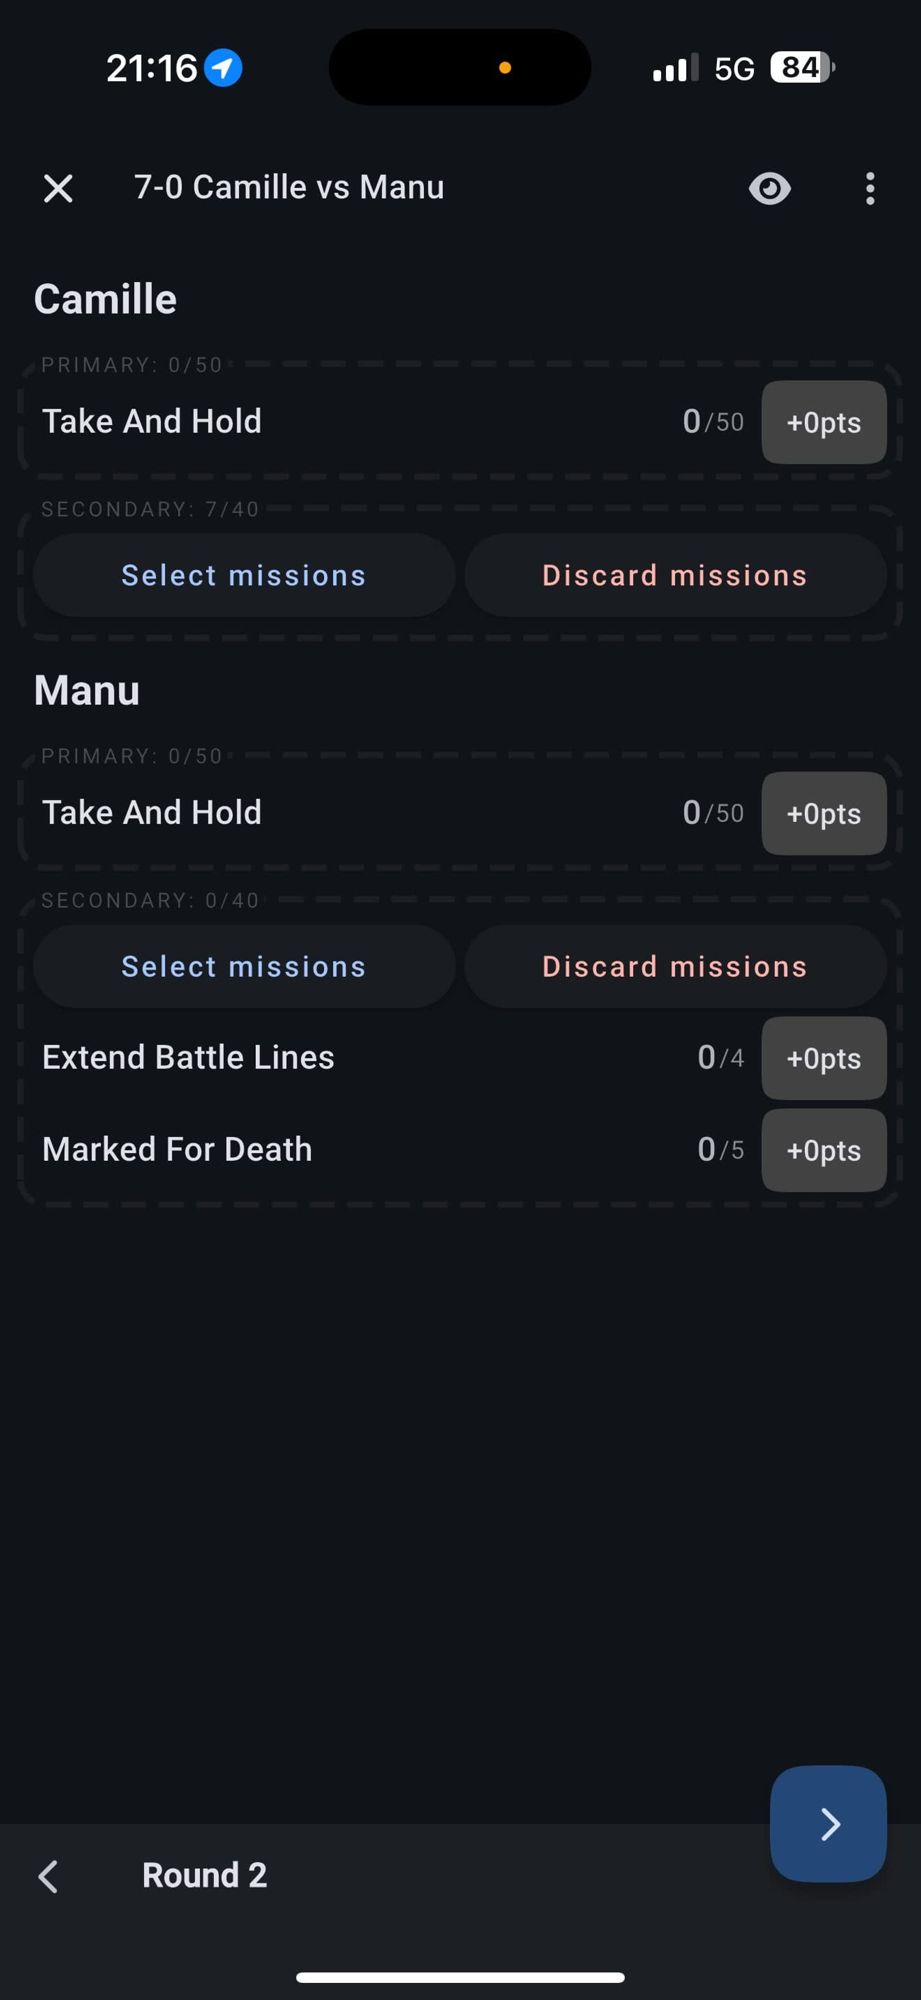Select missions for Camille
This screenshot has width=921, height=2000.
(244, 575)
